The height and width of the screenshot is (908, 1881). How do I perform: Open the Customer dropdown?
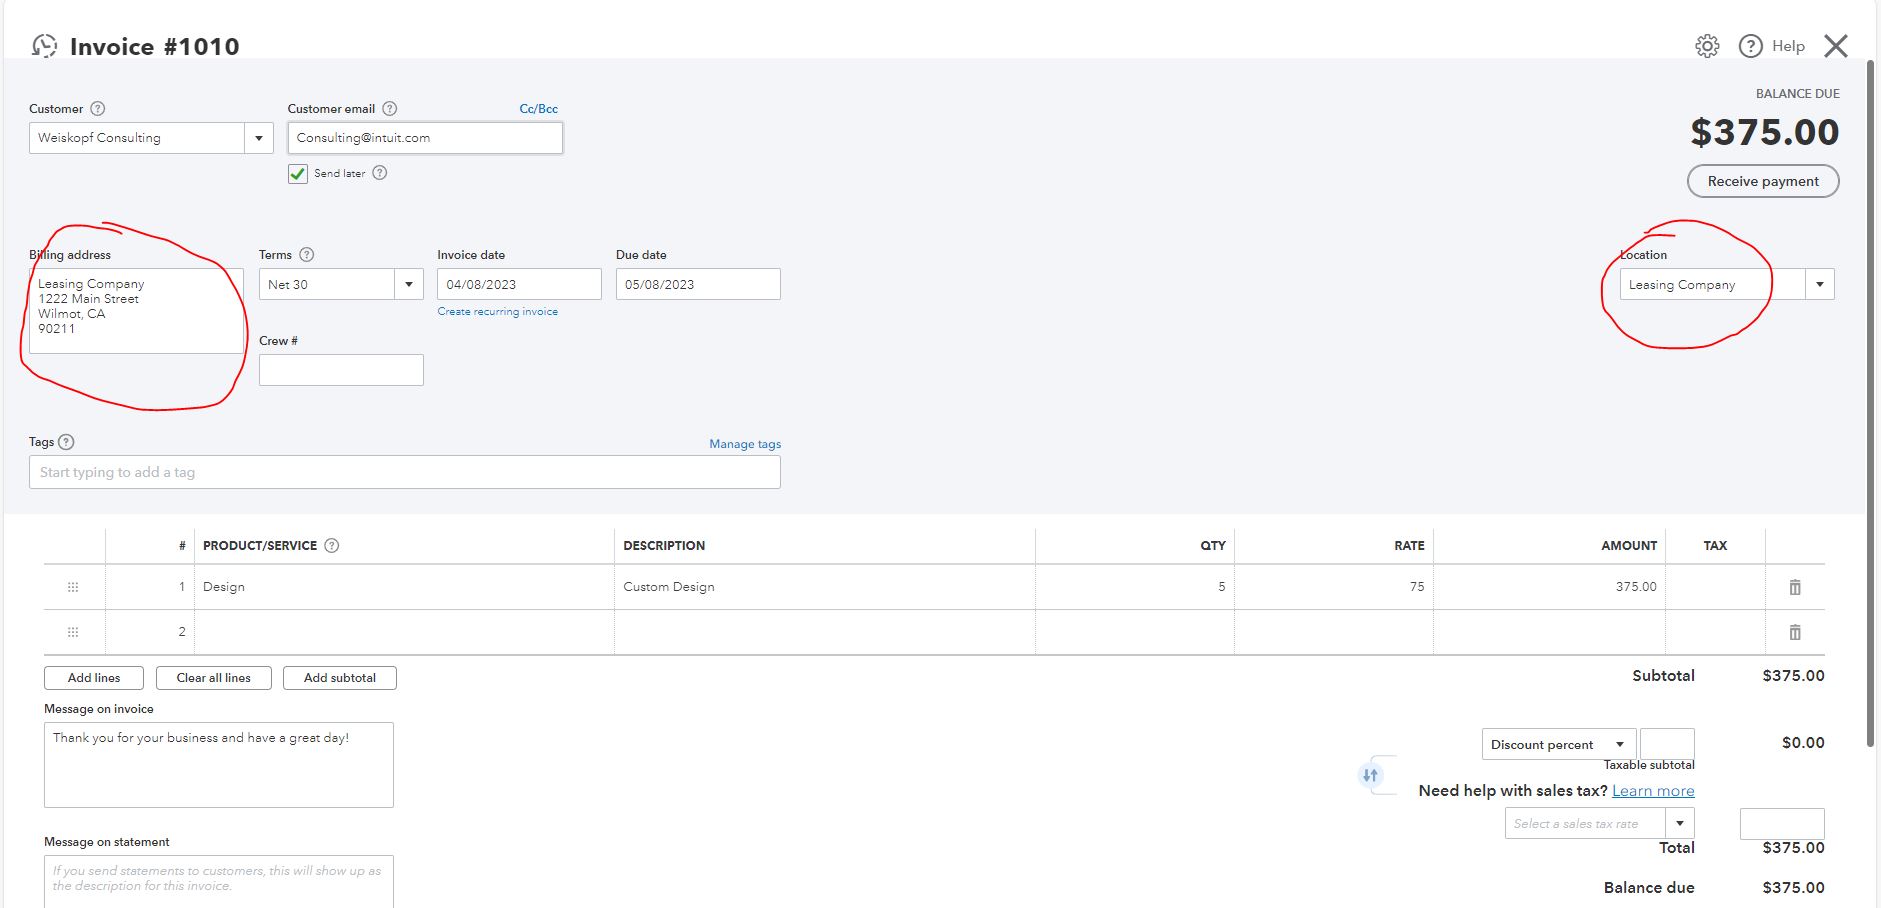point(260,137)
